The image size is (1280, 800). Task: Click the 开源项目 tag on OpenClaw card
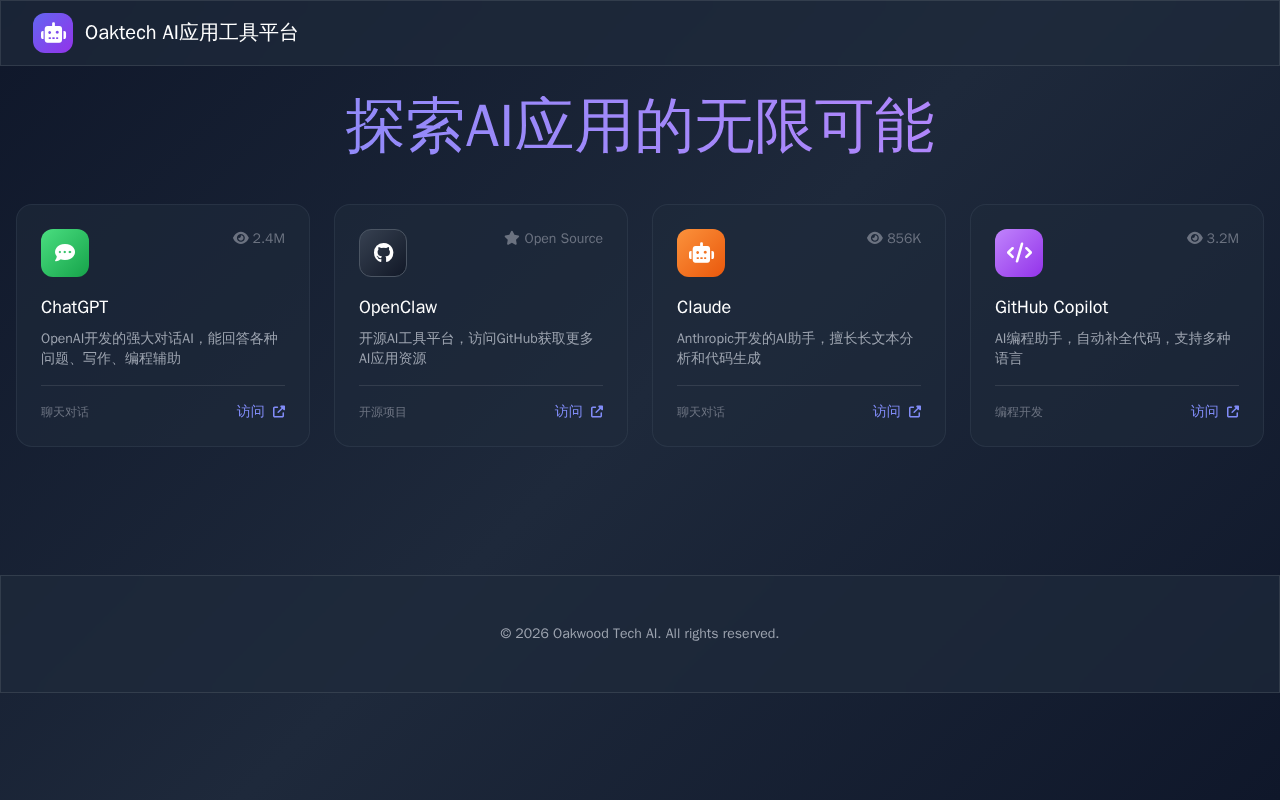pos(383,412)
